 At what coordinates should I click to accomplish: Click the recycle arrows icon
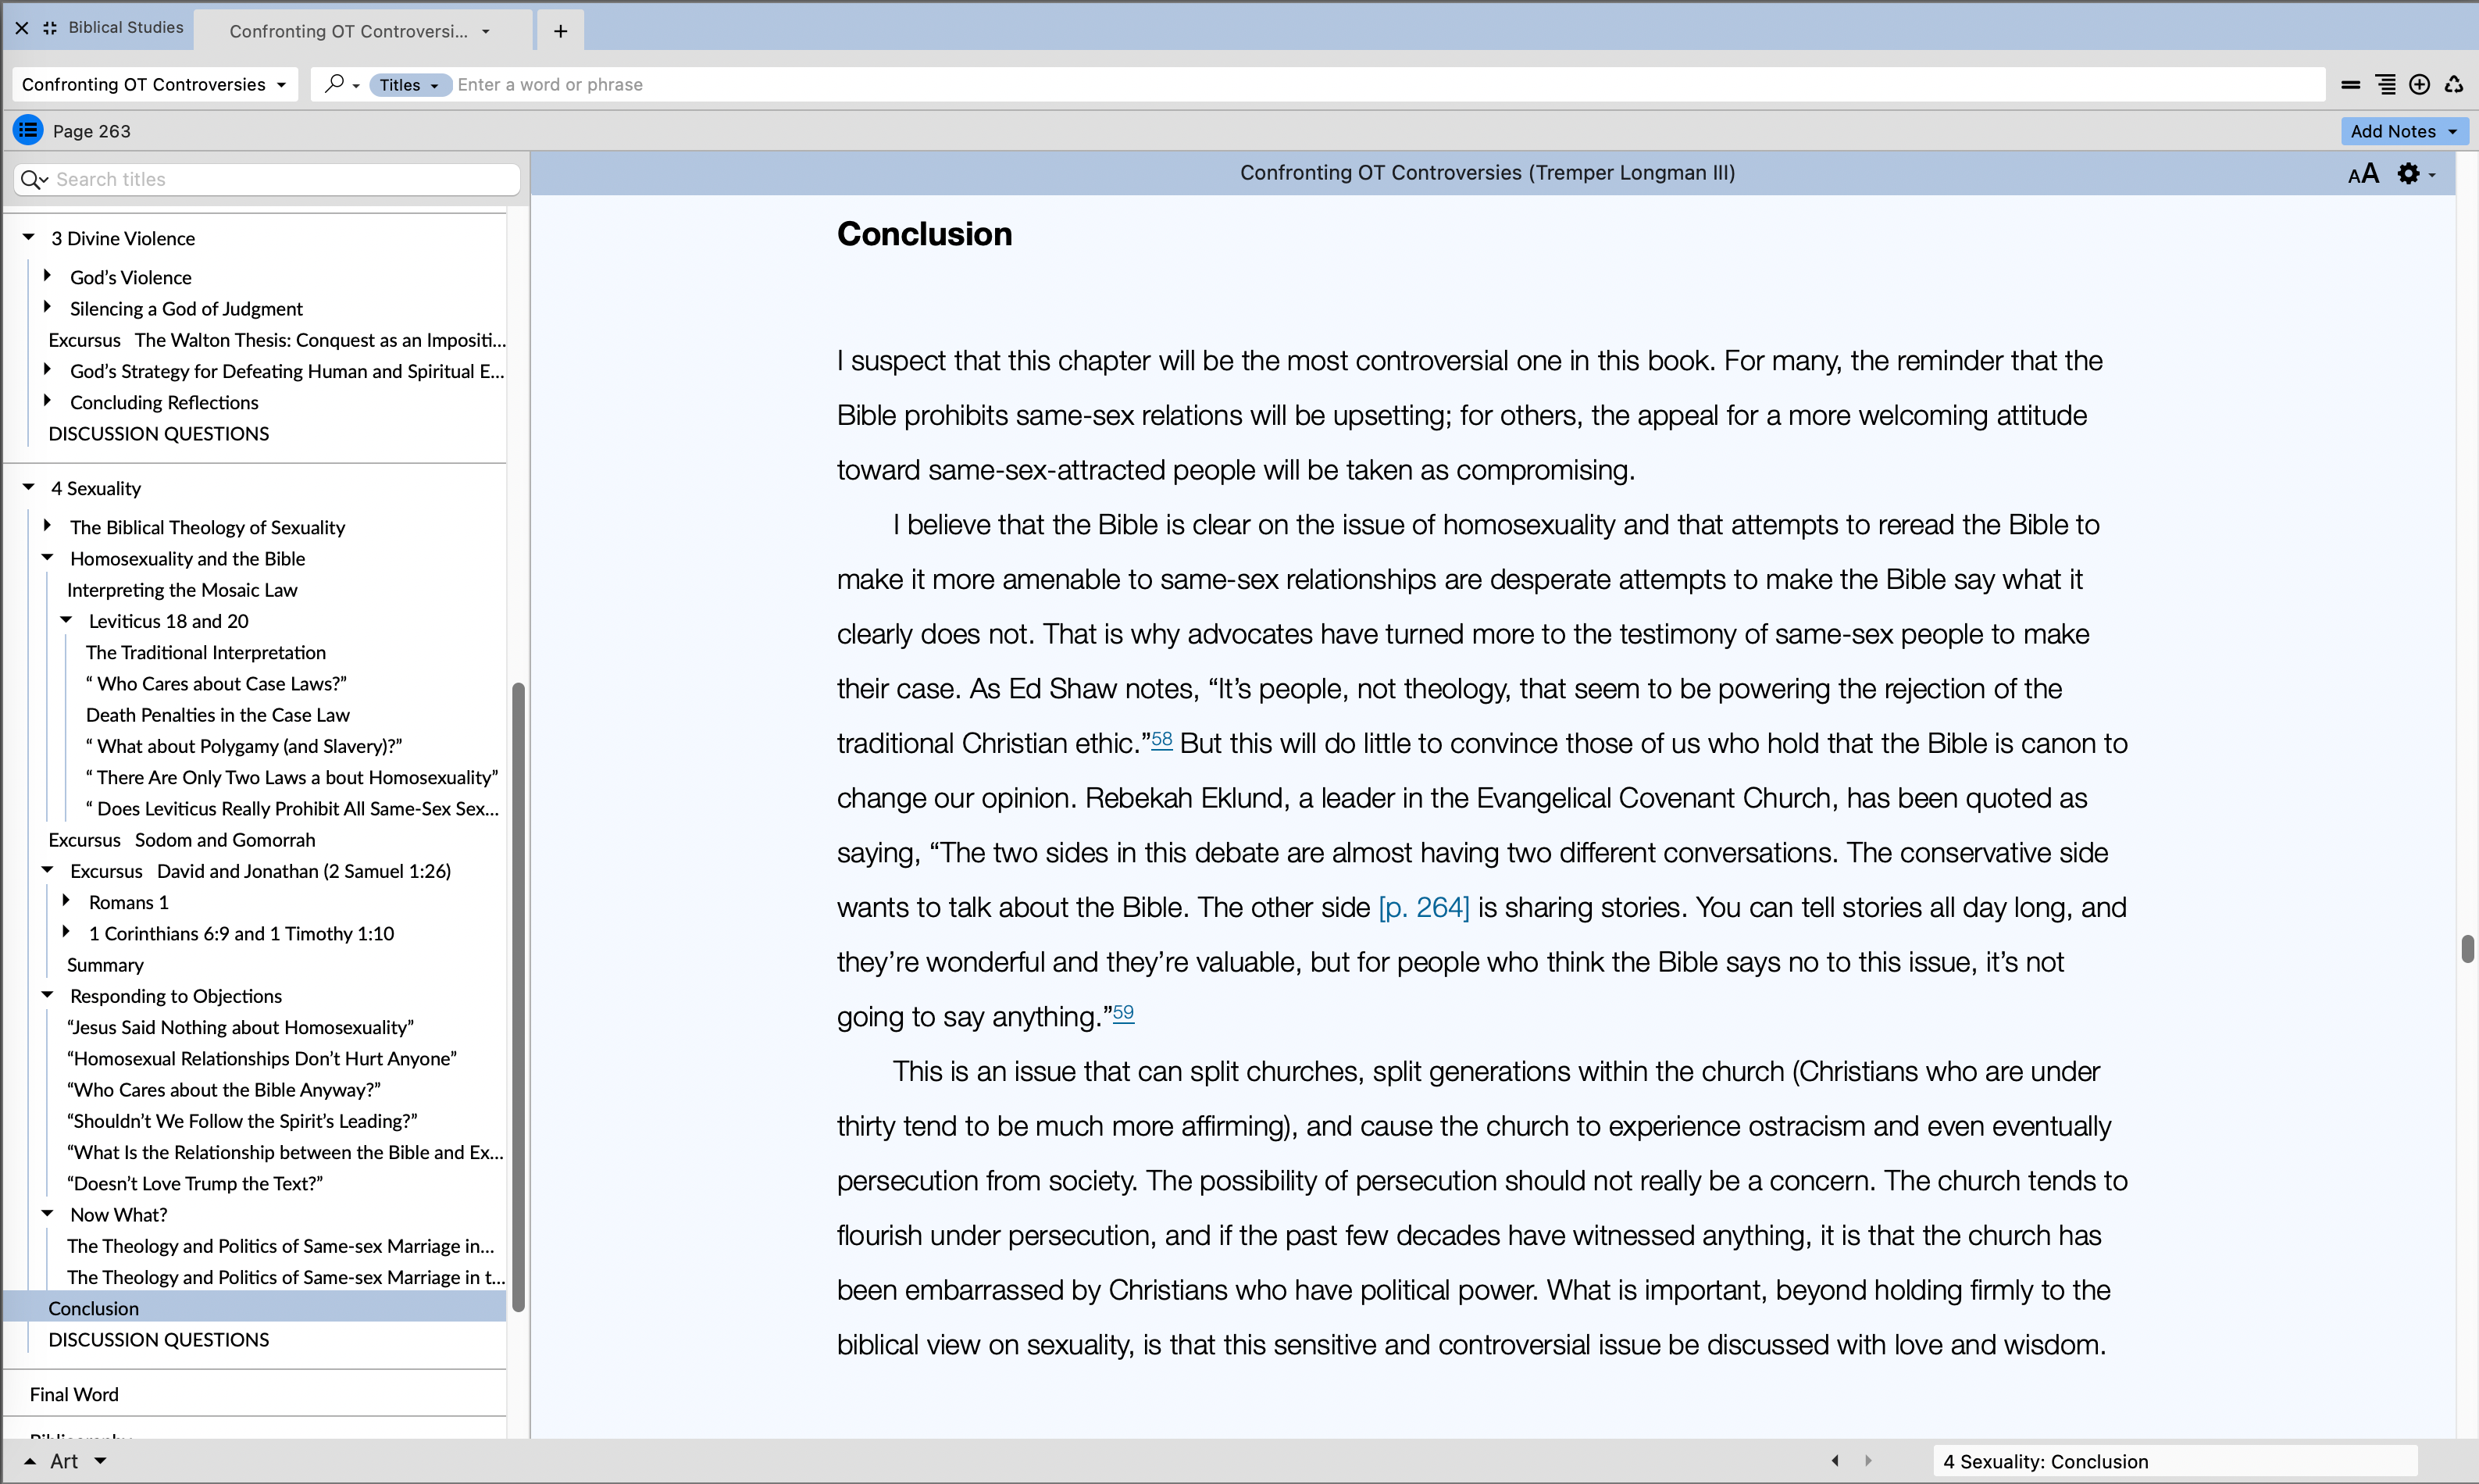point(2454,85)
